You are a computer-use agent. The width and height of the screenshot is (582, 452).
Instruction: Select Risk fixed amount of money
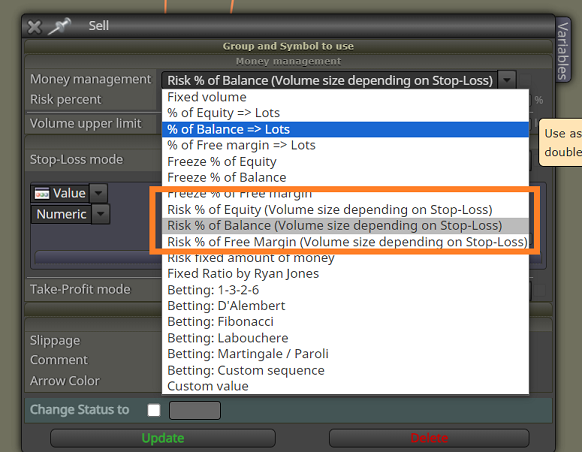(x=345, y=258)
